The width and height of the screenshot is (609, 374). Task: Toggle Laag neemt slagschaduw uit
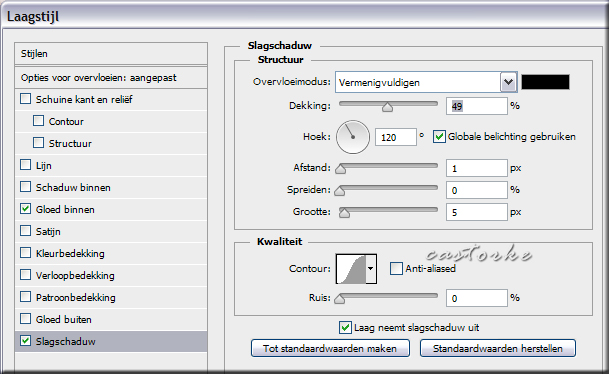pos(345,327)
